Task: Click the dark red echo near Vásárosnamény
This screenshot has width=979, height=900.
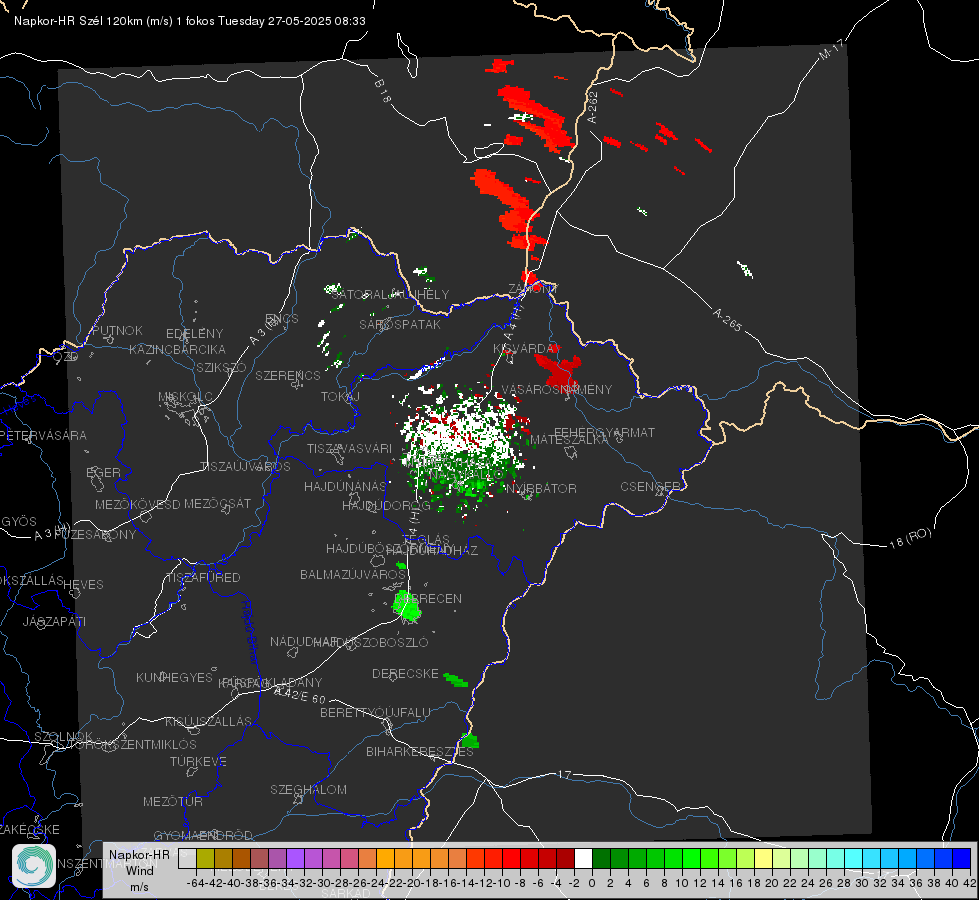Action: click(560, 372)
